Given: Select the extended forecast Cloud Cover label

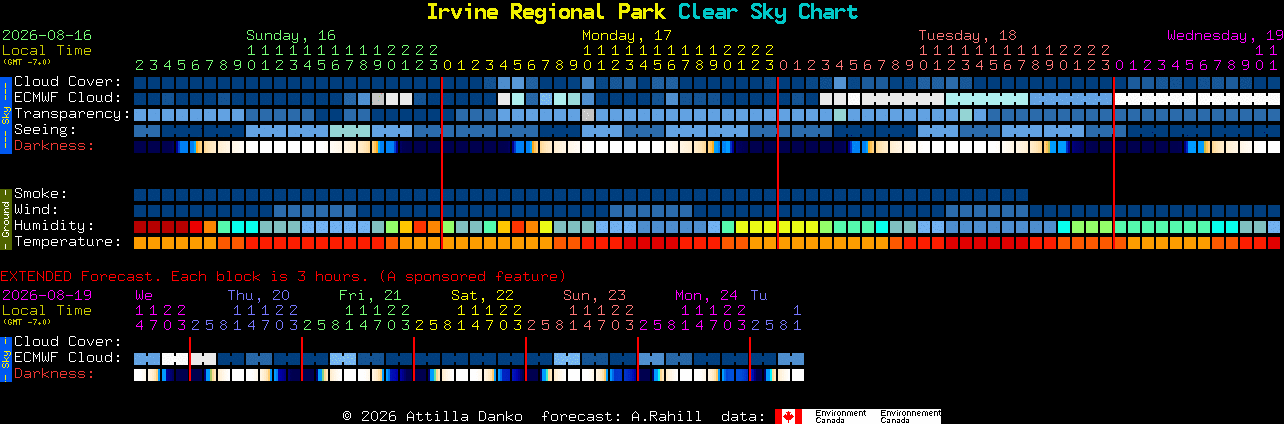Looking at the screenshot, I should [x=68, y=342].
